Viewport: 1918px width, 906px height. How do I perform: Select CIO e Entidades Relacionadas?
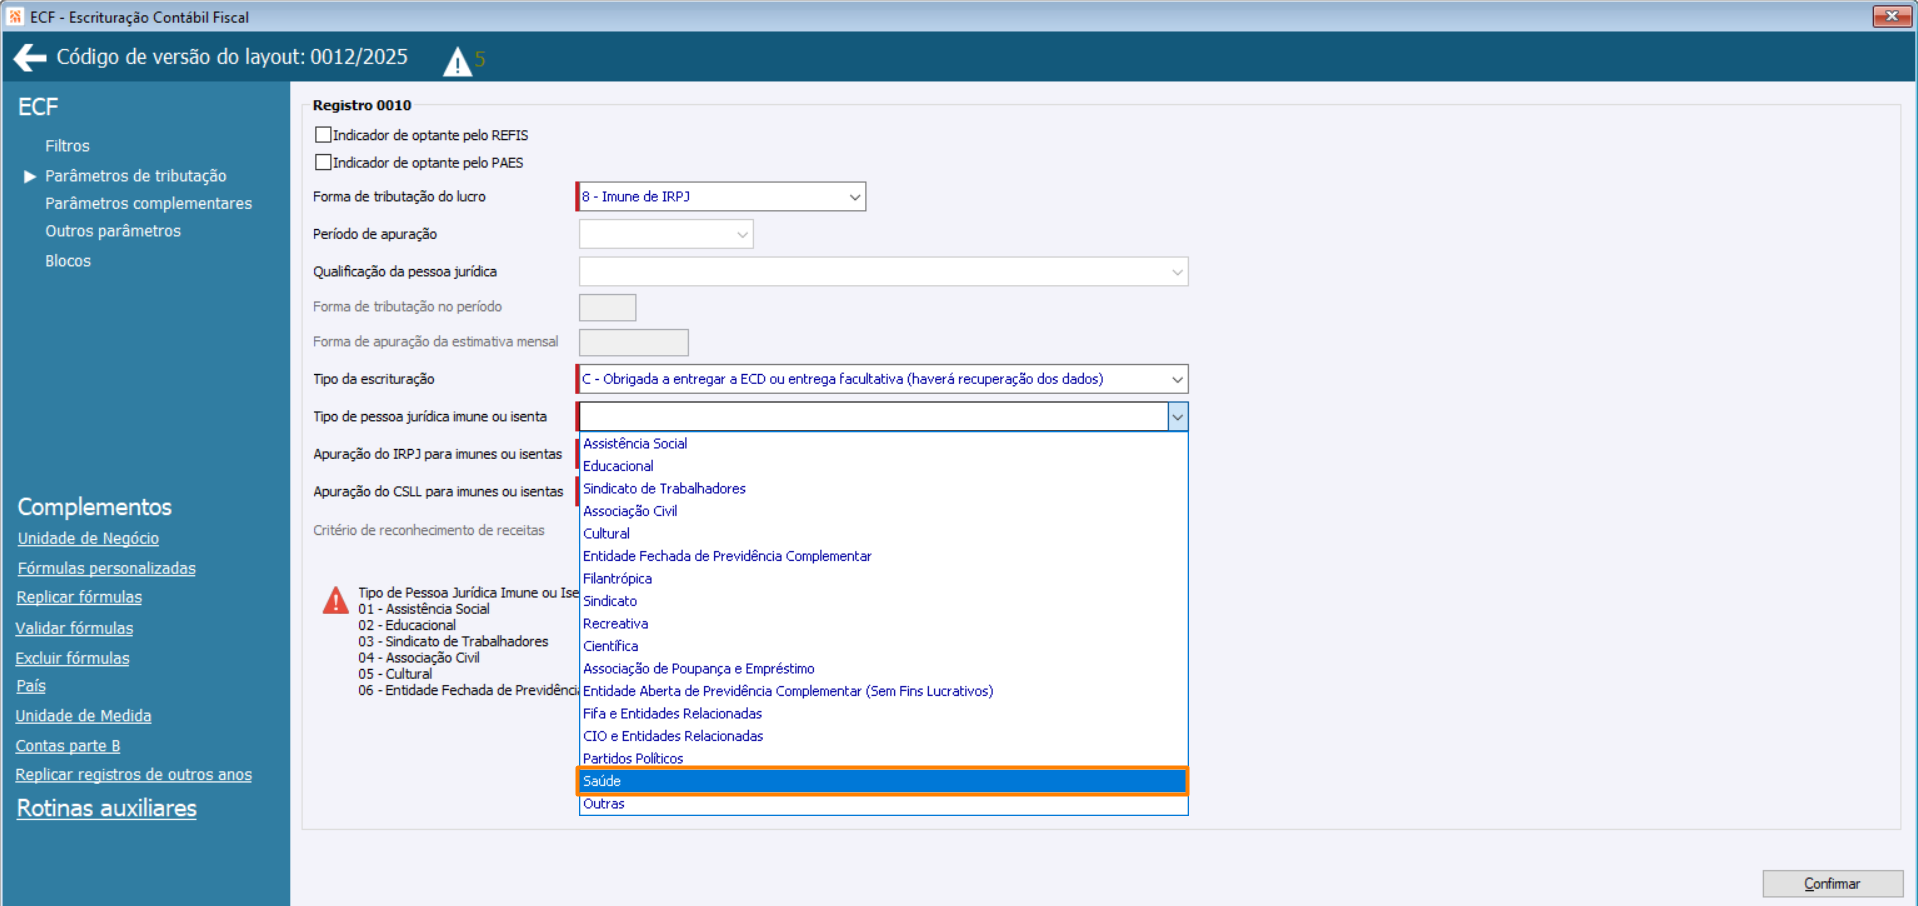pos(883,736)
